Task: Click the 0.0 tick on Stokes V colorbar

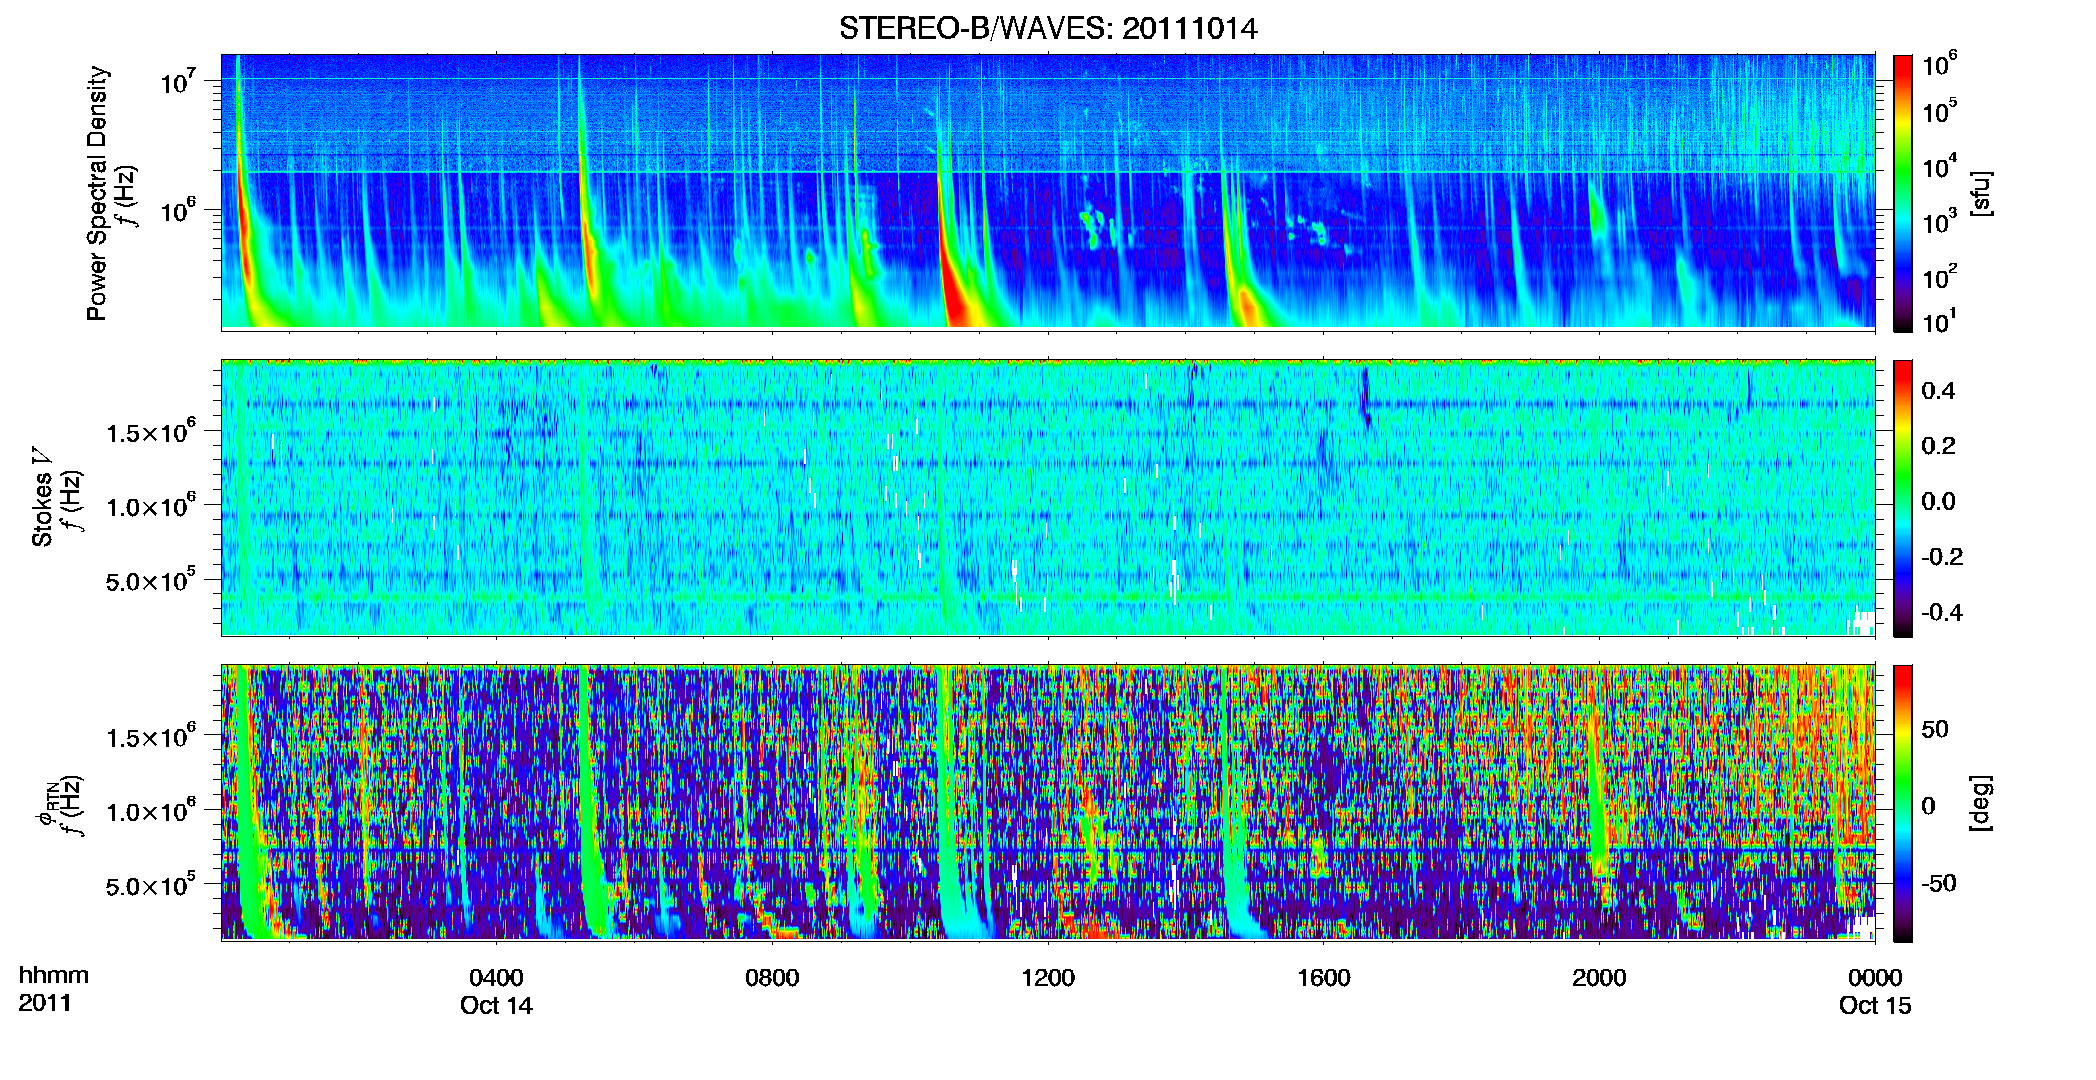Action: (x=1938, y=501)
